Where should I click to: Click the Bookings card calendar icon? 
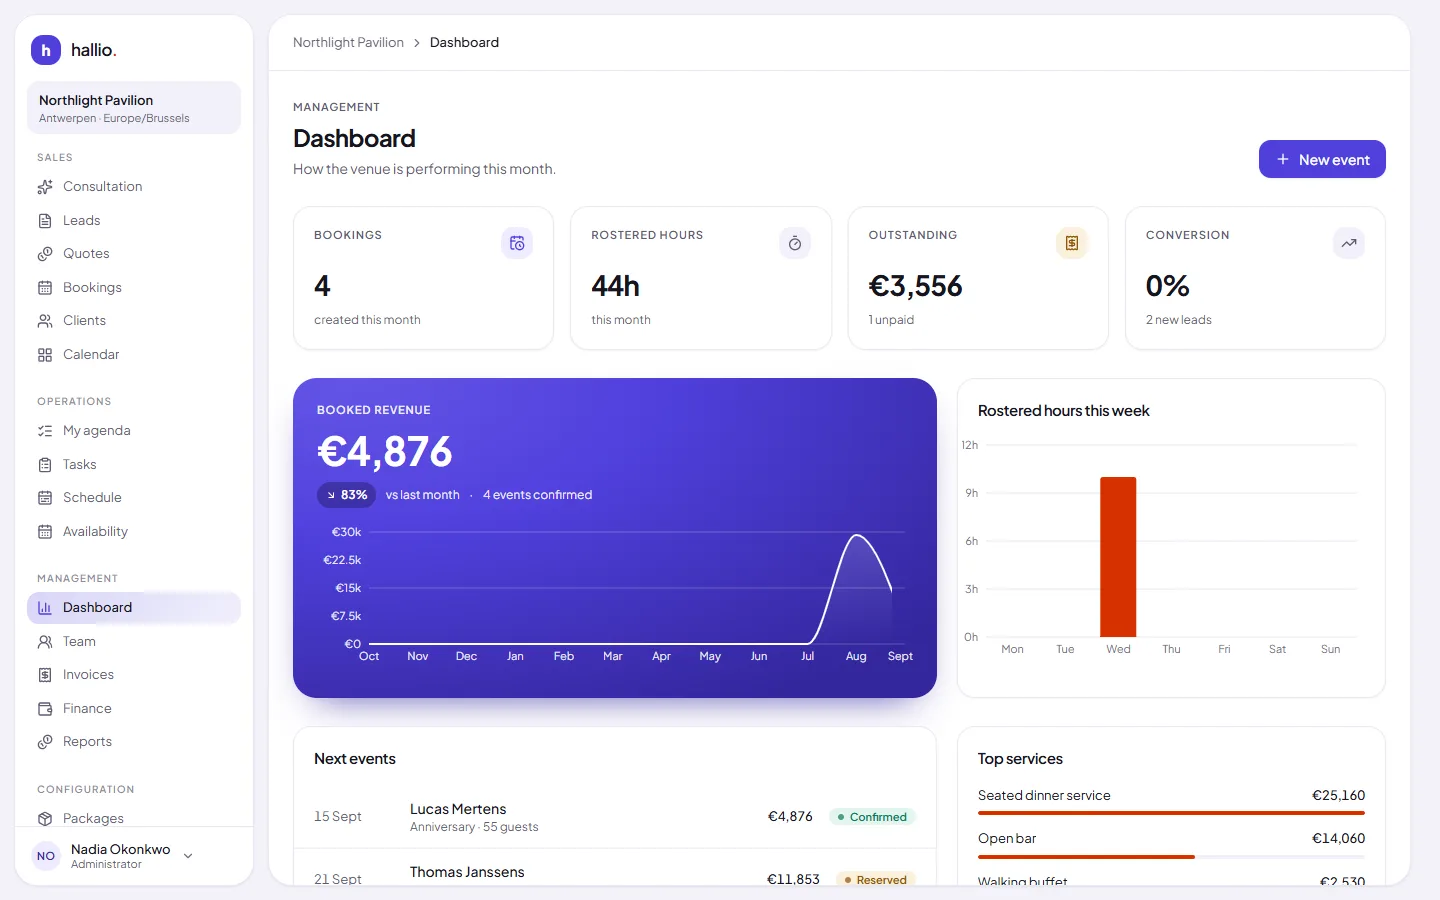[517, 243]
